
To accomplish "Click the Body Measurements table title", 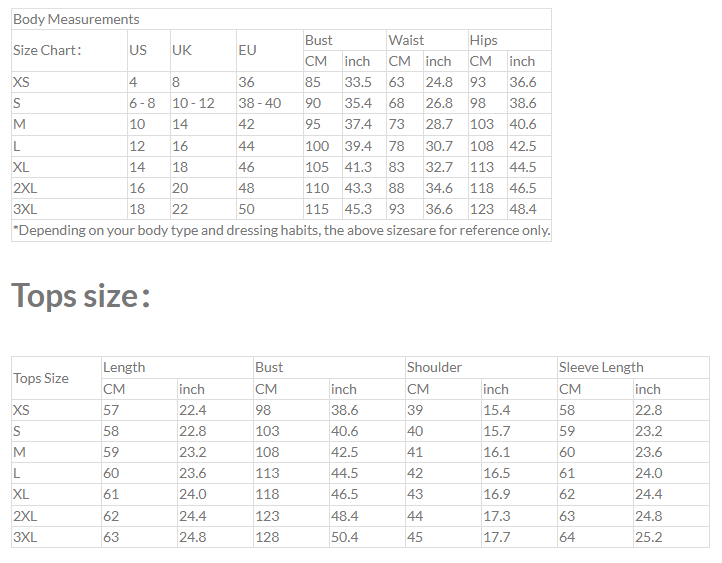I will 76,19.
